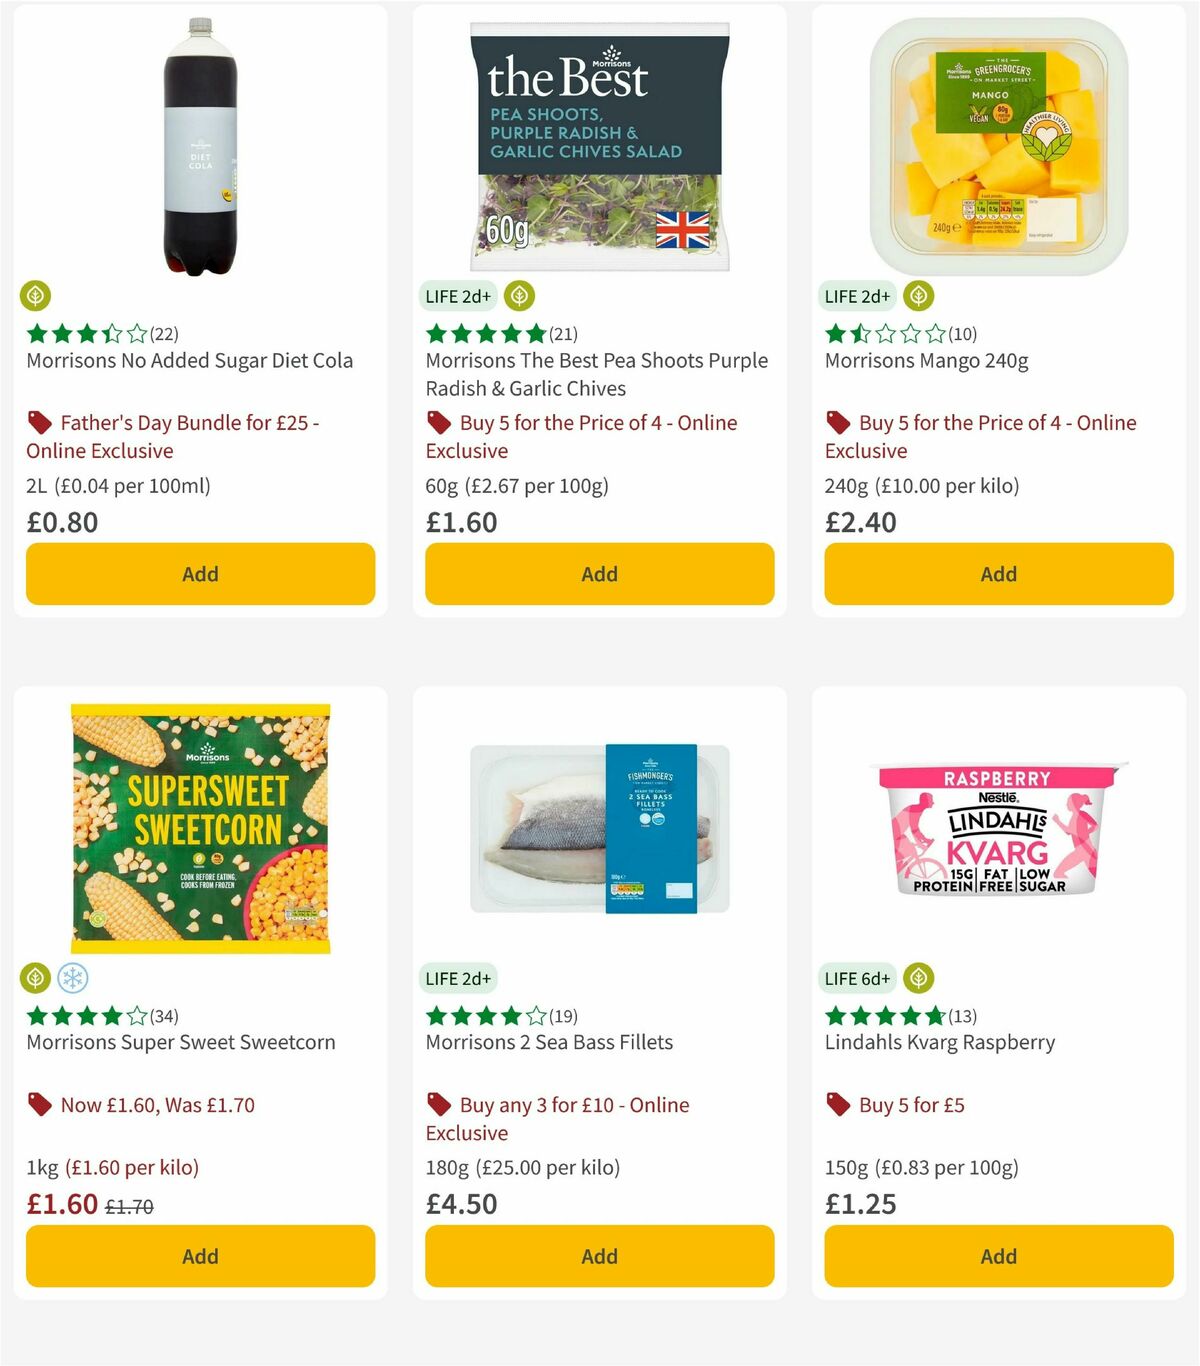Select the leaf icon beside Lindahls LIFE 6d+ badge
This screenshot has height=1366, width=1200.
click(917, 978)
